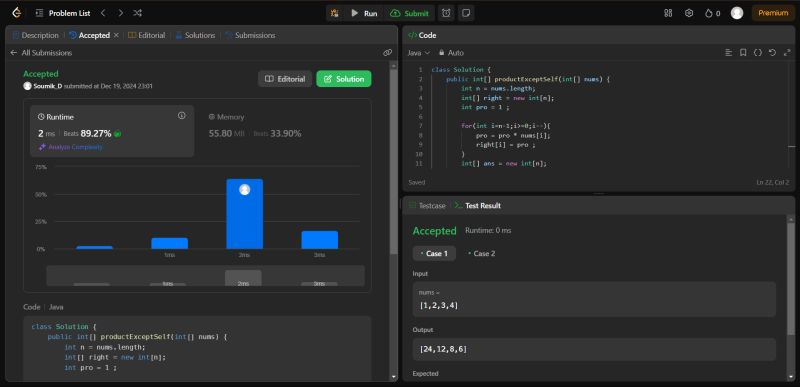Click Analyze Complexity link

(x=71, y=147)
